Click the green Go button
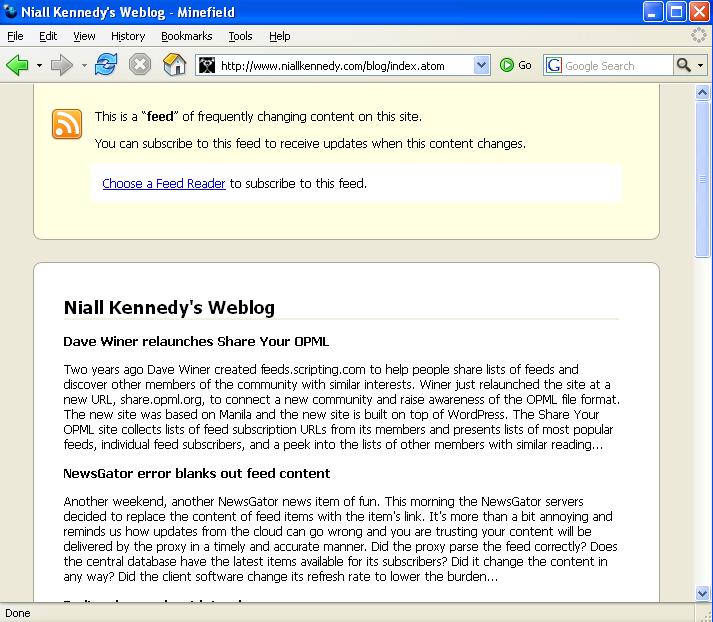The width and height of the screenshot is (713, 622). [x=516, y=65]
